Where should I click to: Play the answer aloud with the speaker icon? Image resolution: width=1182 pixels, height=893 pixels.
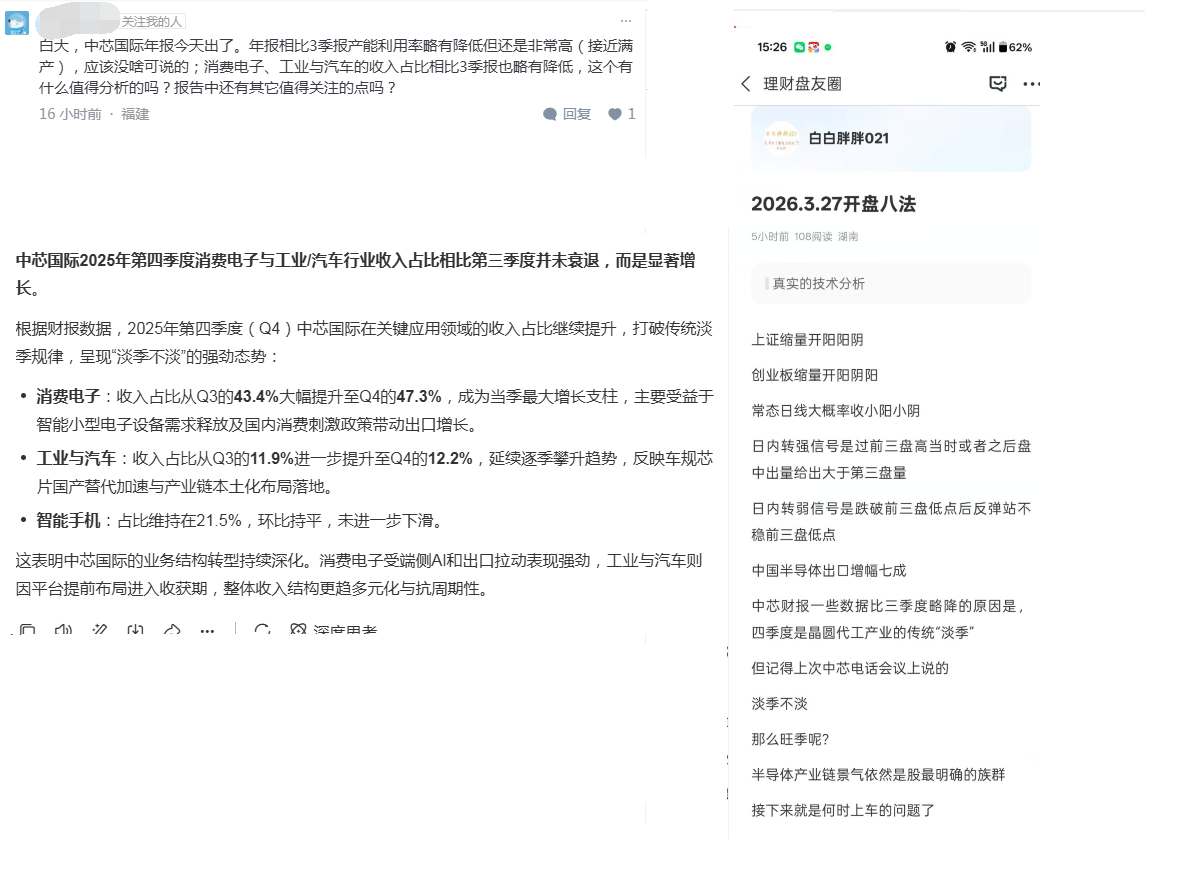point(64,630)
